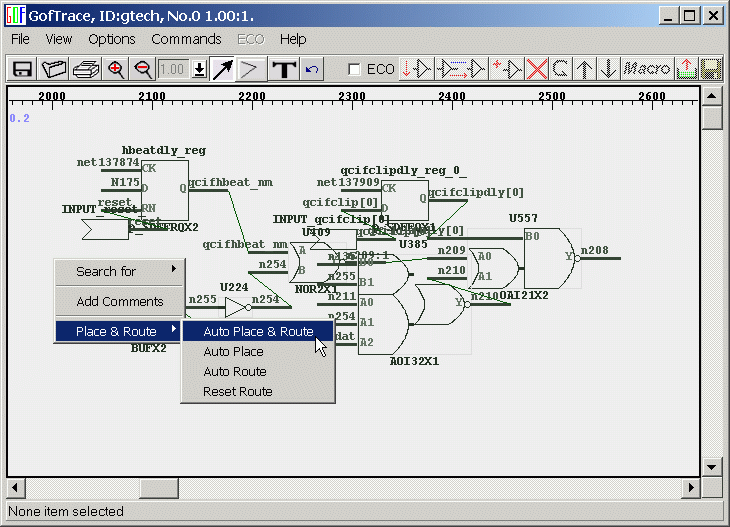Image resolution: width=730 pixels, height=527 pixels.
Task: Click the Zoom in magnifier icon
Action: coord(116,69)
